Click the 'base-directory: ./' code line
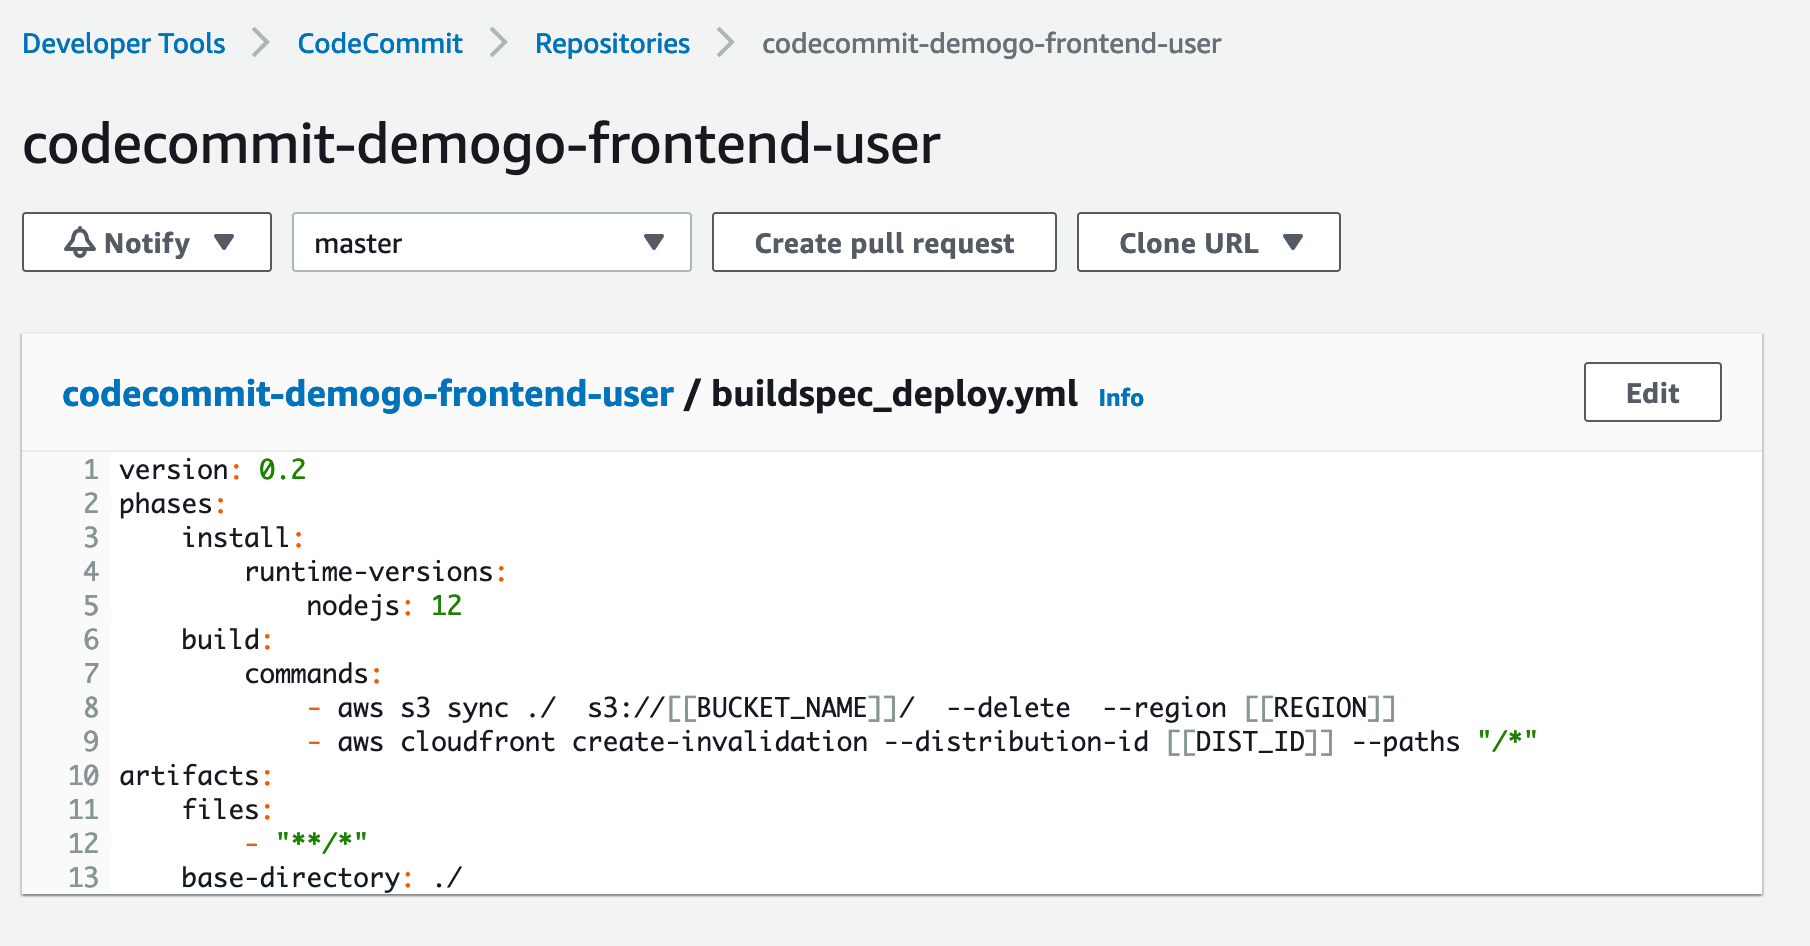The image size is (1810, 946). click(x=322, y=877)
